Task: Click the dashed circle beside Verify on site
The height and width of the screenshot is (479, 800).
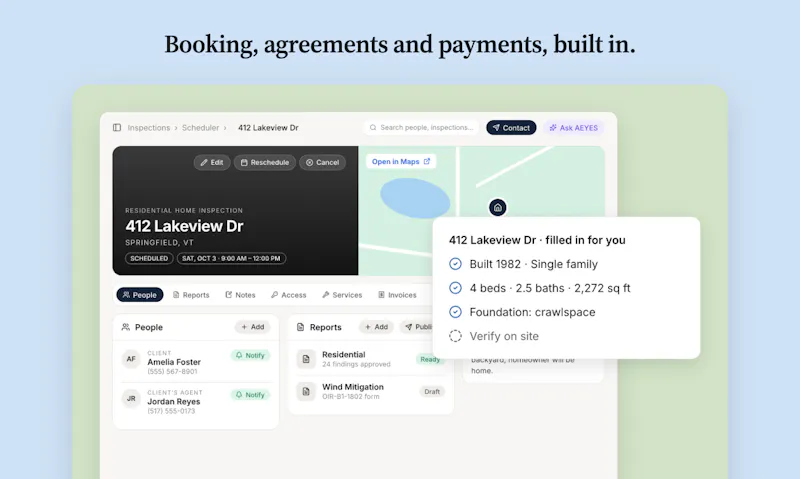Action: [x=455, y=336]
